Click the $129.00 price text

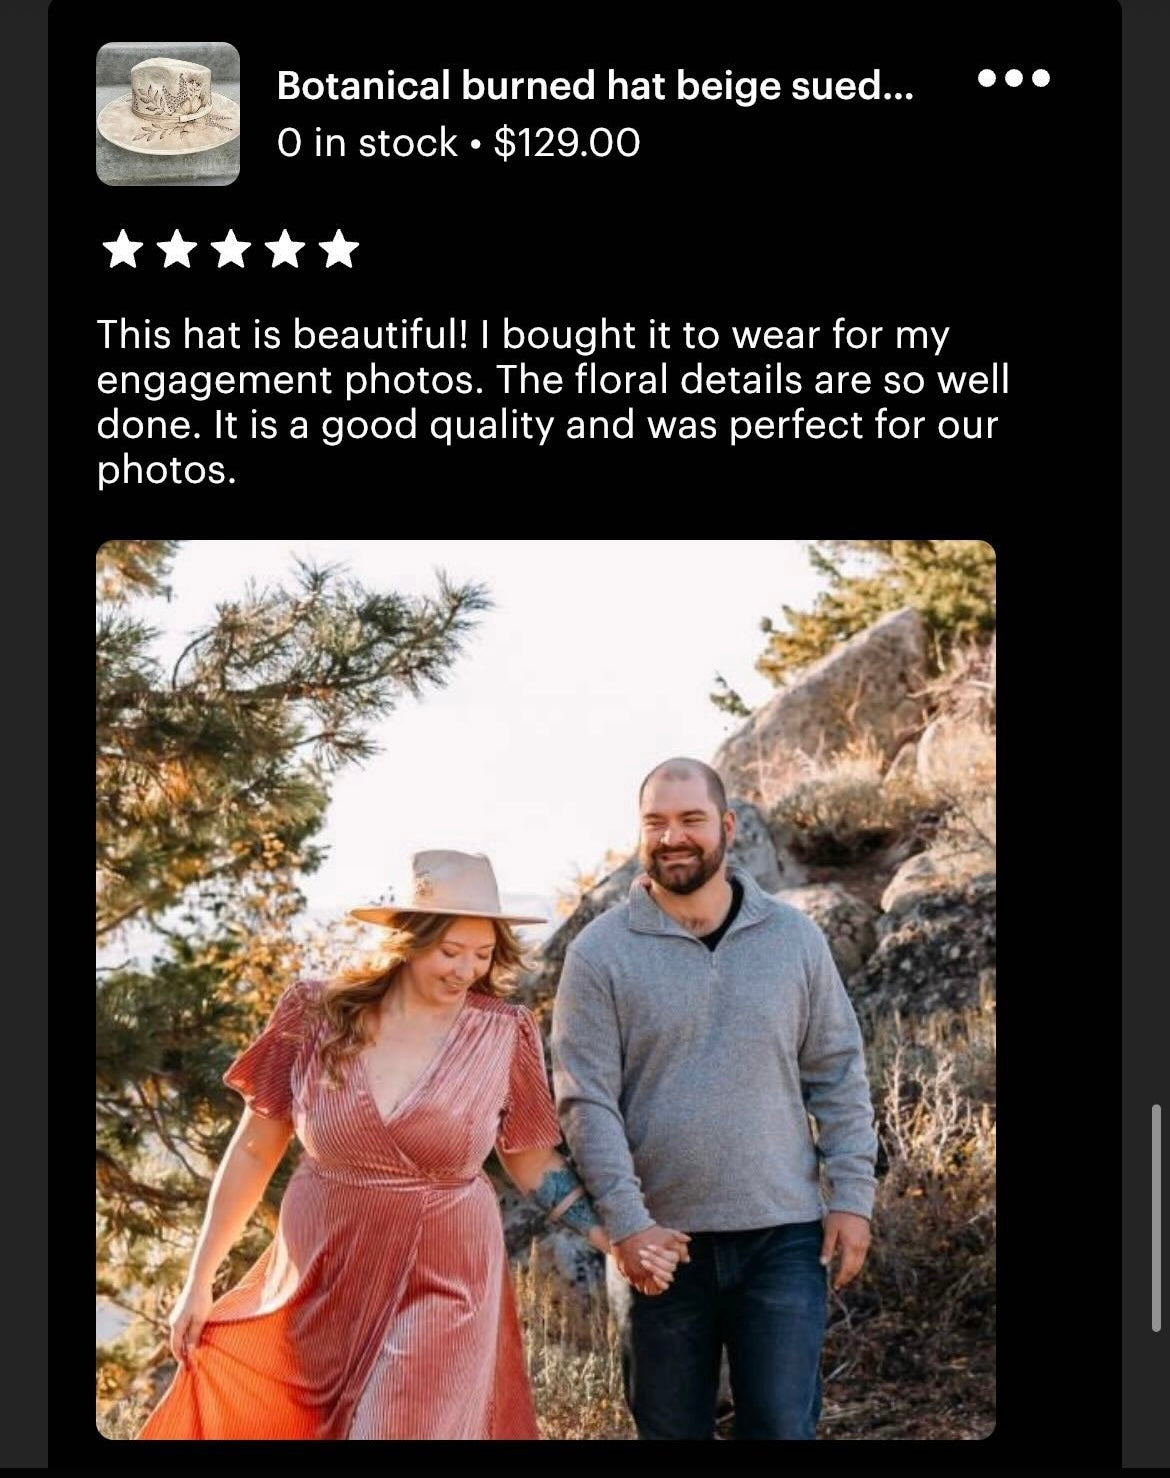click(567, 143)
